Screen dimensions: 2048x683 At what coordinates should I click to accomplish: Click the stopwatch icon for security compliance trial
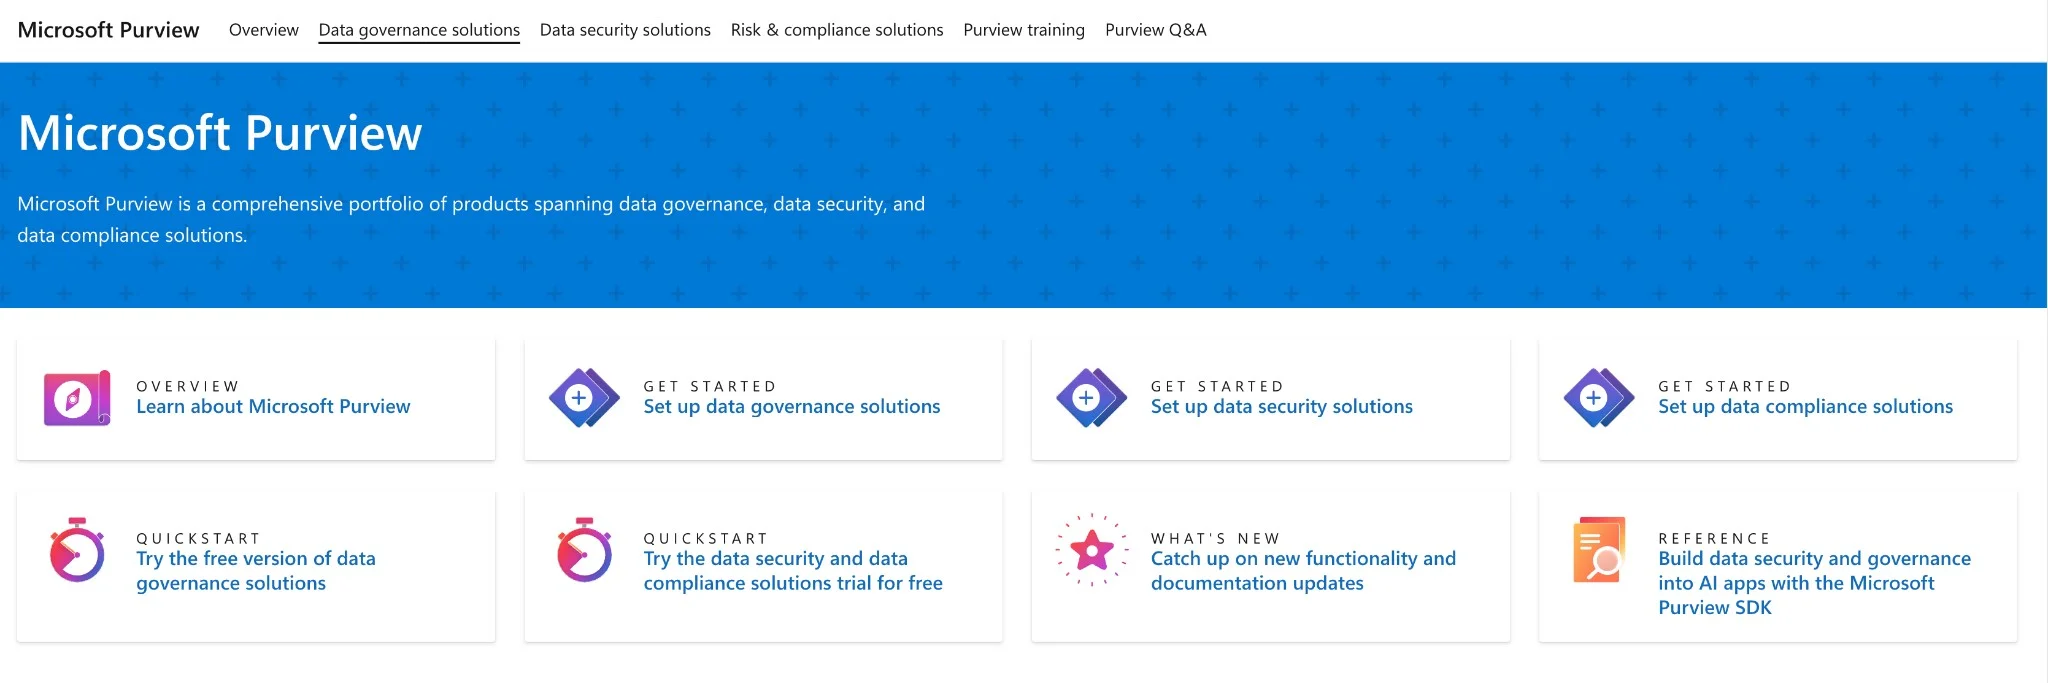pos(584,550)
